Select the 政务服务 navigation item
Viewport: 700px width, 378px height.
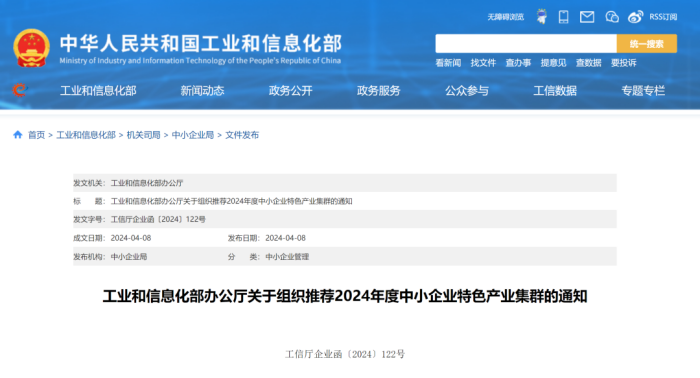click(379, 91)
